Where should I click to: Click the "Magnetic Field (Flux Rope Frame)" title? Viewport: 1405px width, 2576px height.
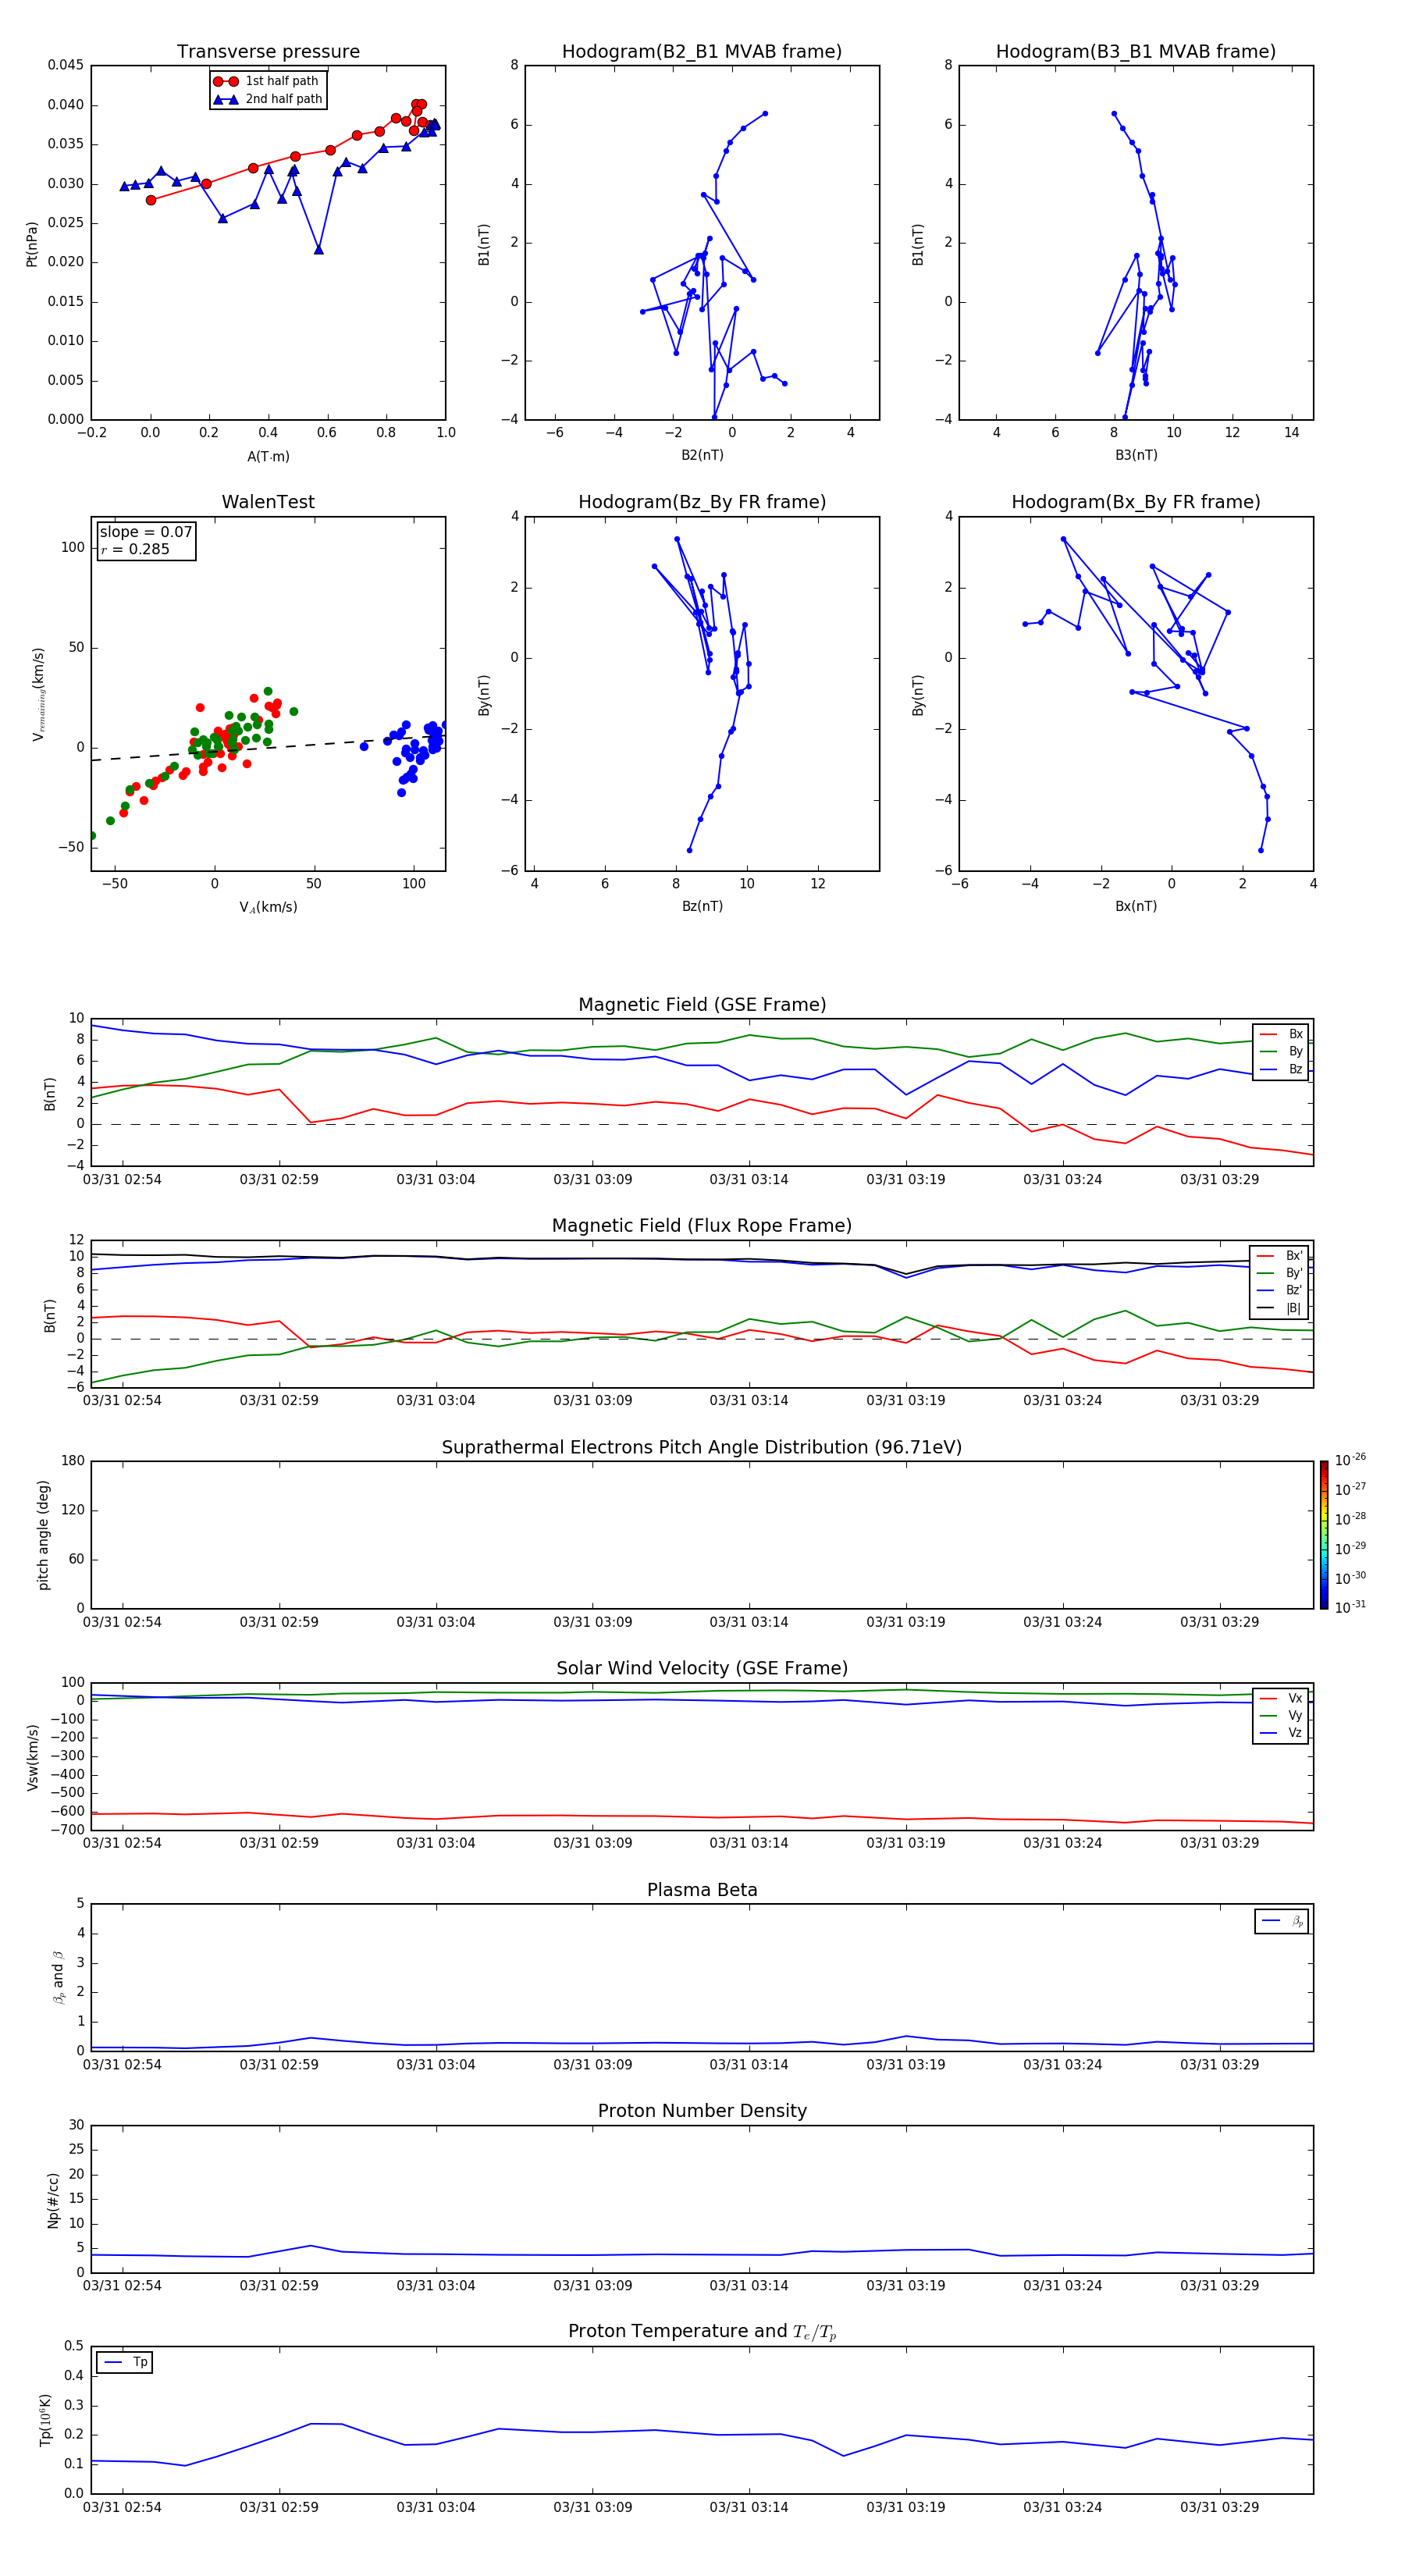702,1226
